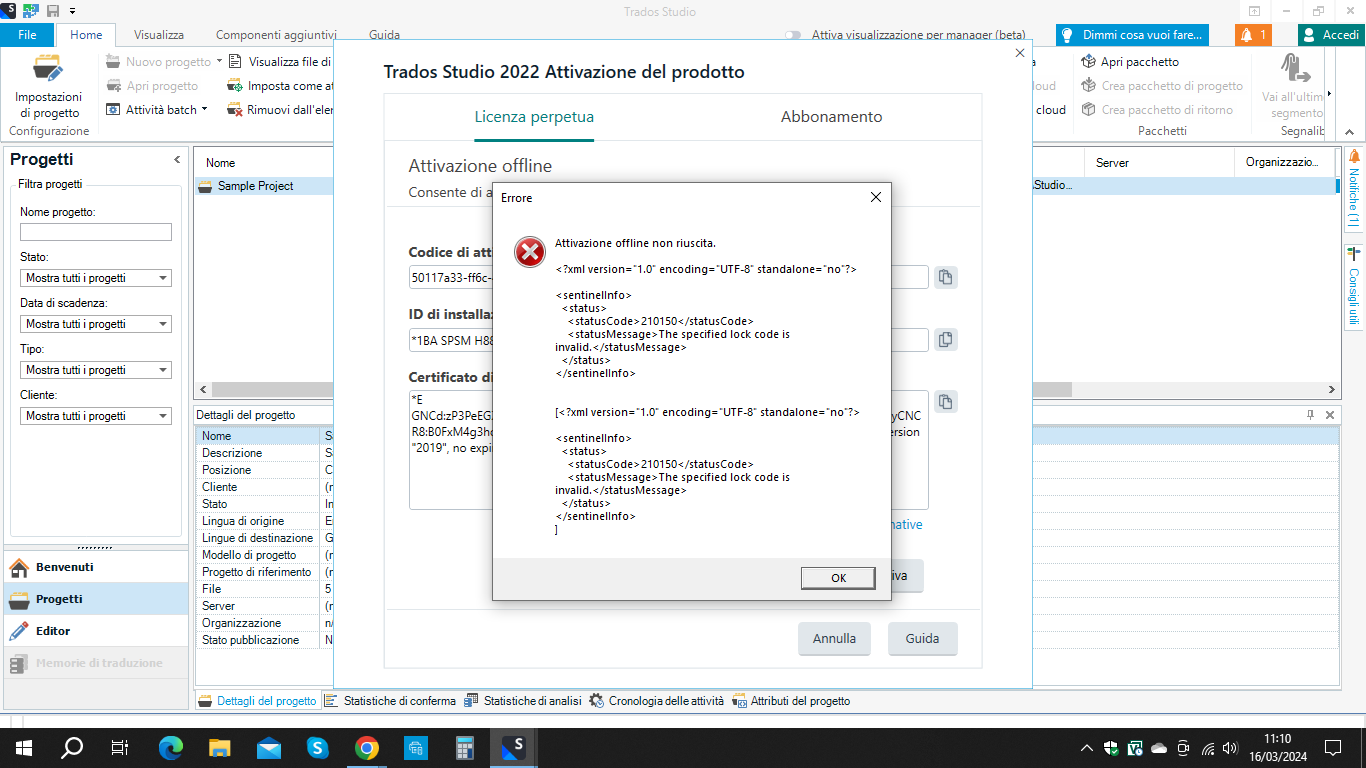Click the Guida button in activation window
Viewport: 1366px width, 768px height.
click(922, 639)
